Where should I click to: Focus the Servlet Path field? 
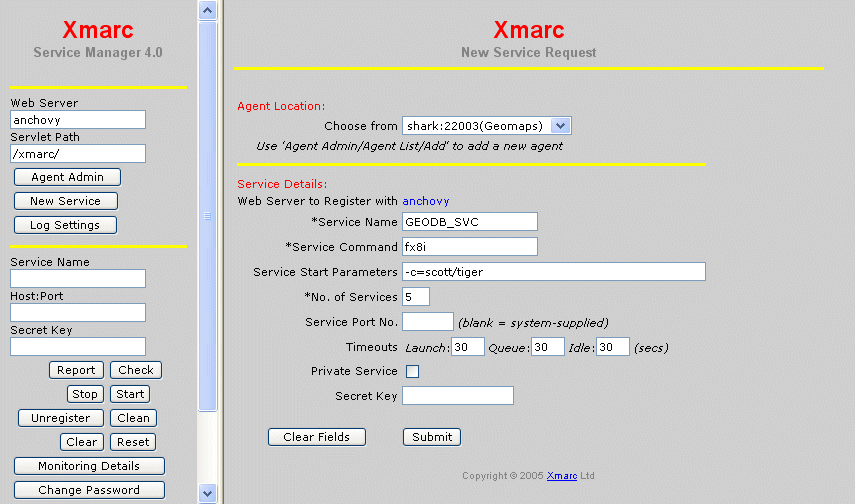[78, 154]
